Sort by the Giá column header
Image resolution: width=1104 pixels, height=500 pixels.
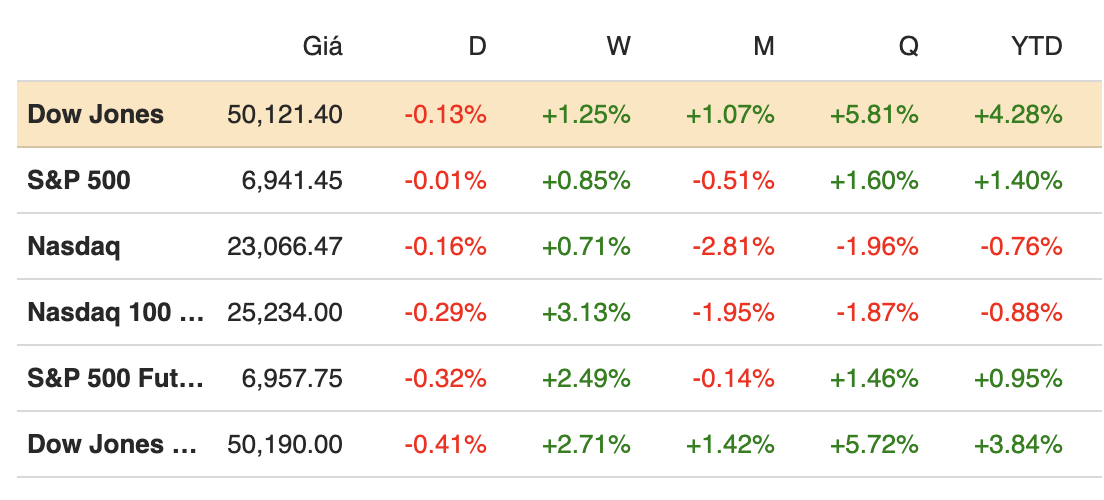coord(322,47)
